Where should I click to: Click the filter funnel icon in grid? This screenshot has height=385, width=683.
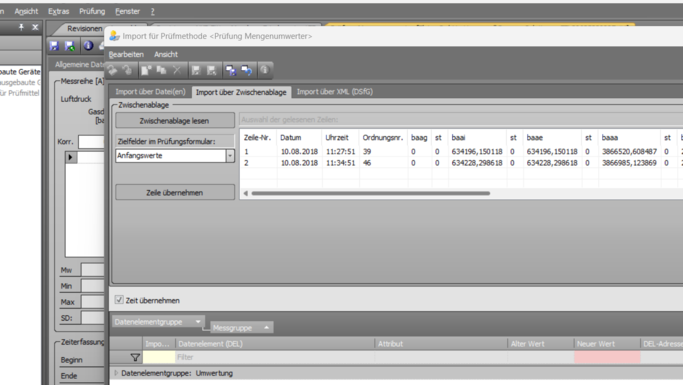(x=135, y=358)
